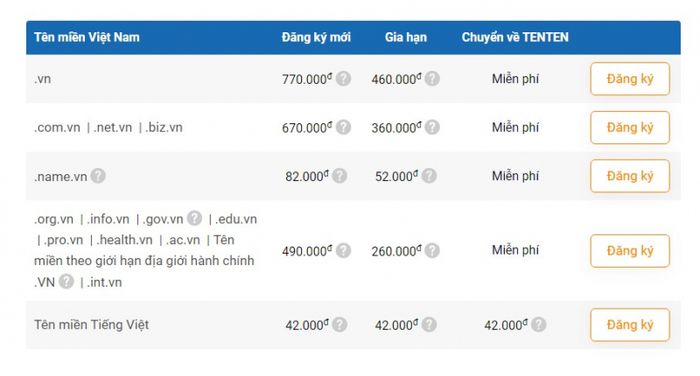This screenshot has width=700, height=376.
Task: Register the .name.vn domain with Đăng ký
Action: [x=630, y=176]
